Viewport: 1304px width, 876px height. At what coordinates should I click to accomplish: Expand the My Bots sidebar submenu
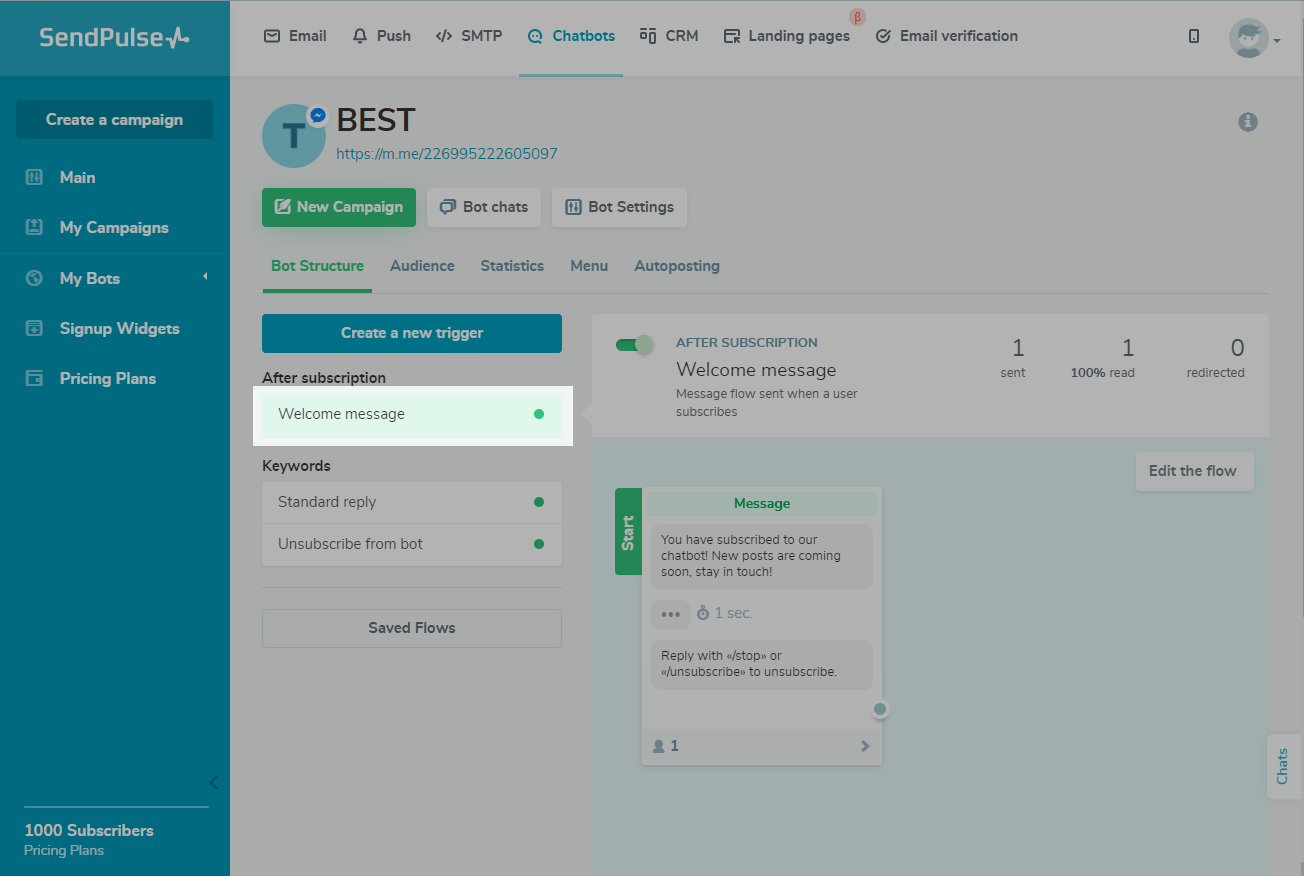205,277
